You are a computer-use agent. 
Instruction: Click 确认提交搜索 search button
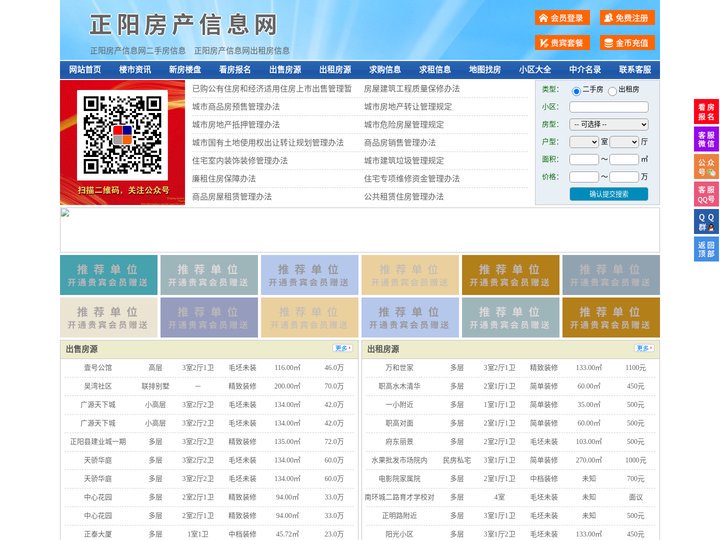(609, 194)
